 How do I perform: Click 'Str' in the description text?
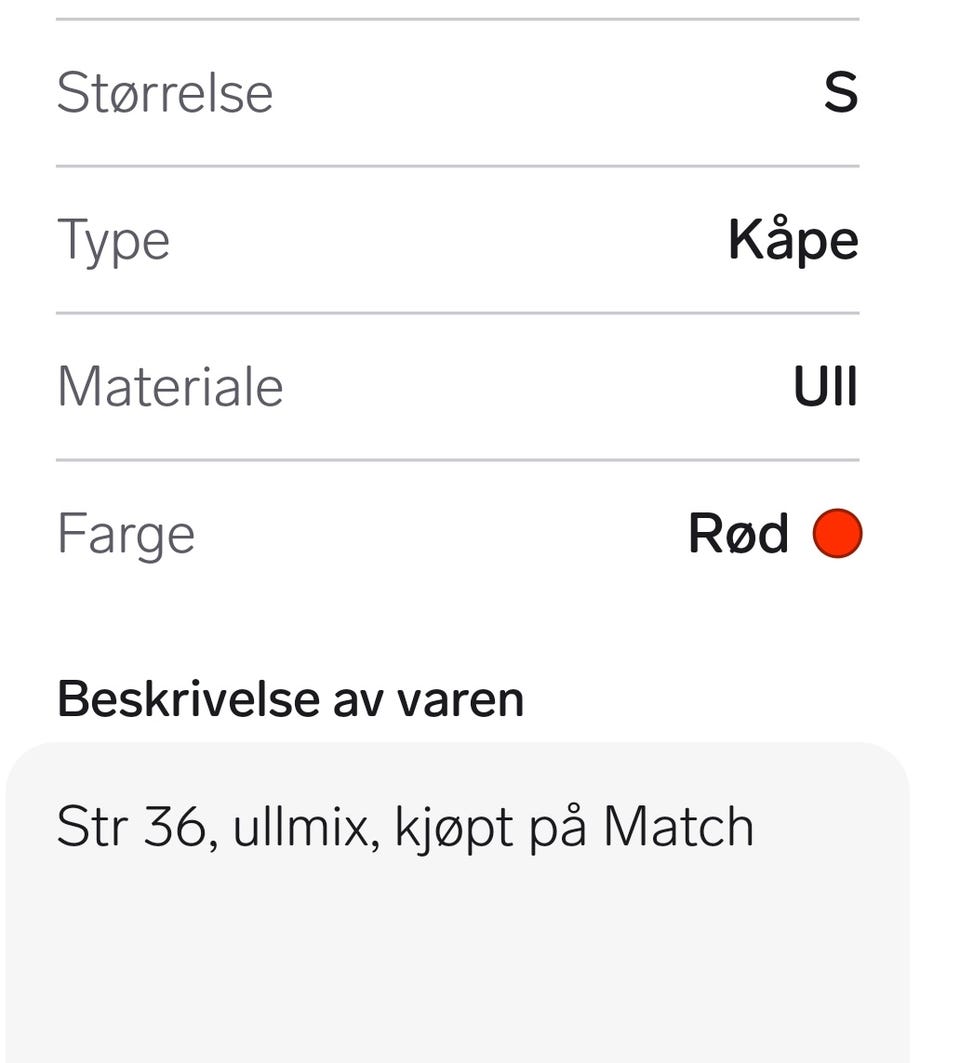click(92, 827)
